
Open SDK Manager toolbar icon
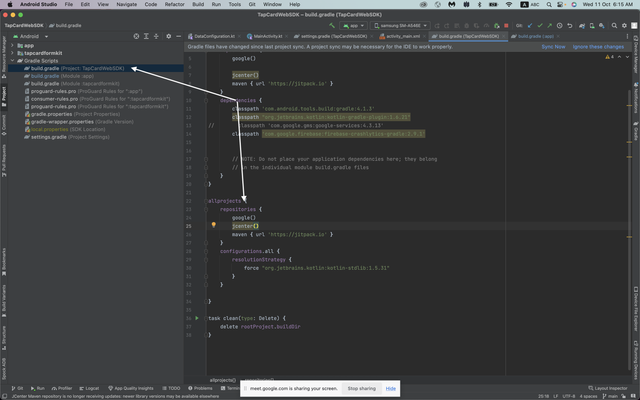tap(602, 25)
